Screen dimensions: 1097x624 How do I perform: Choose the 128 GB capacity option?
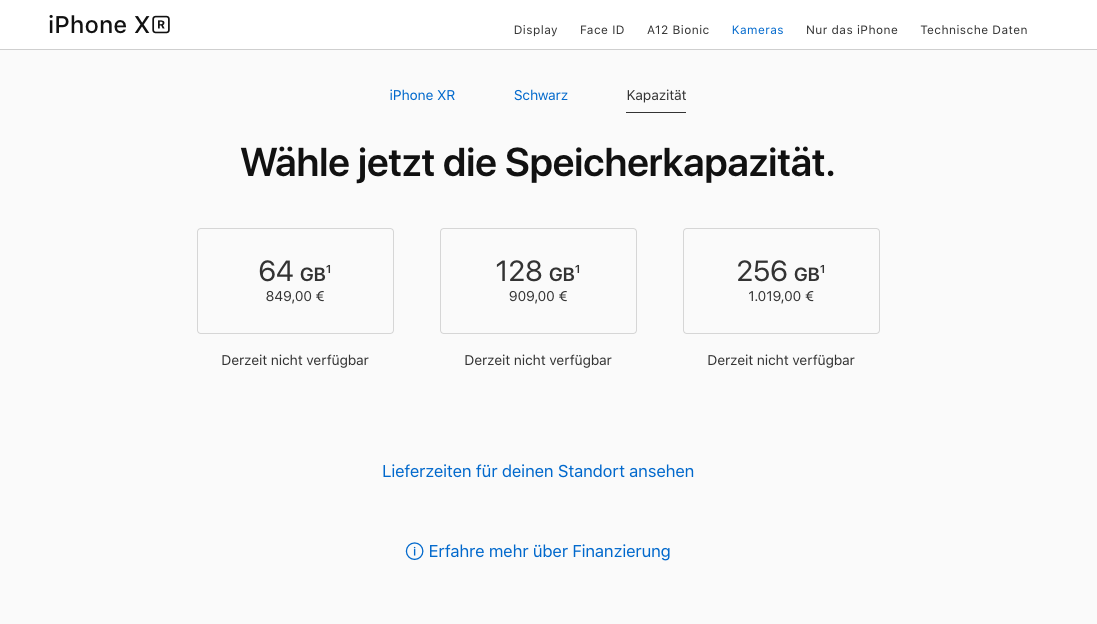(538, 281)
